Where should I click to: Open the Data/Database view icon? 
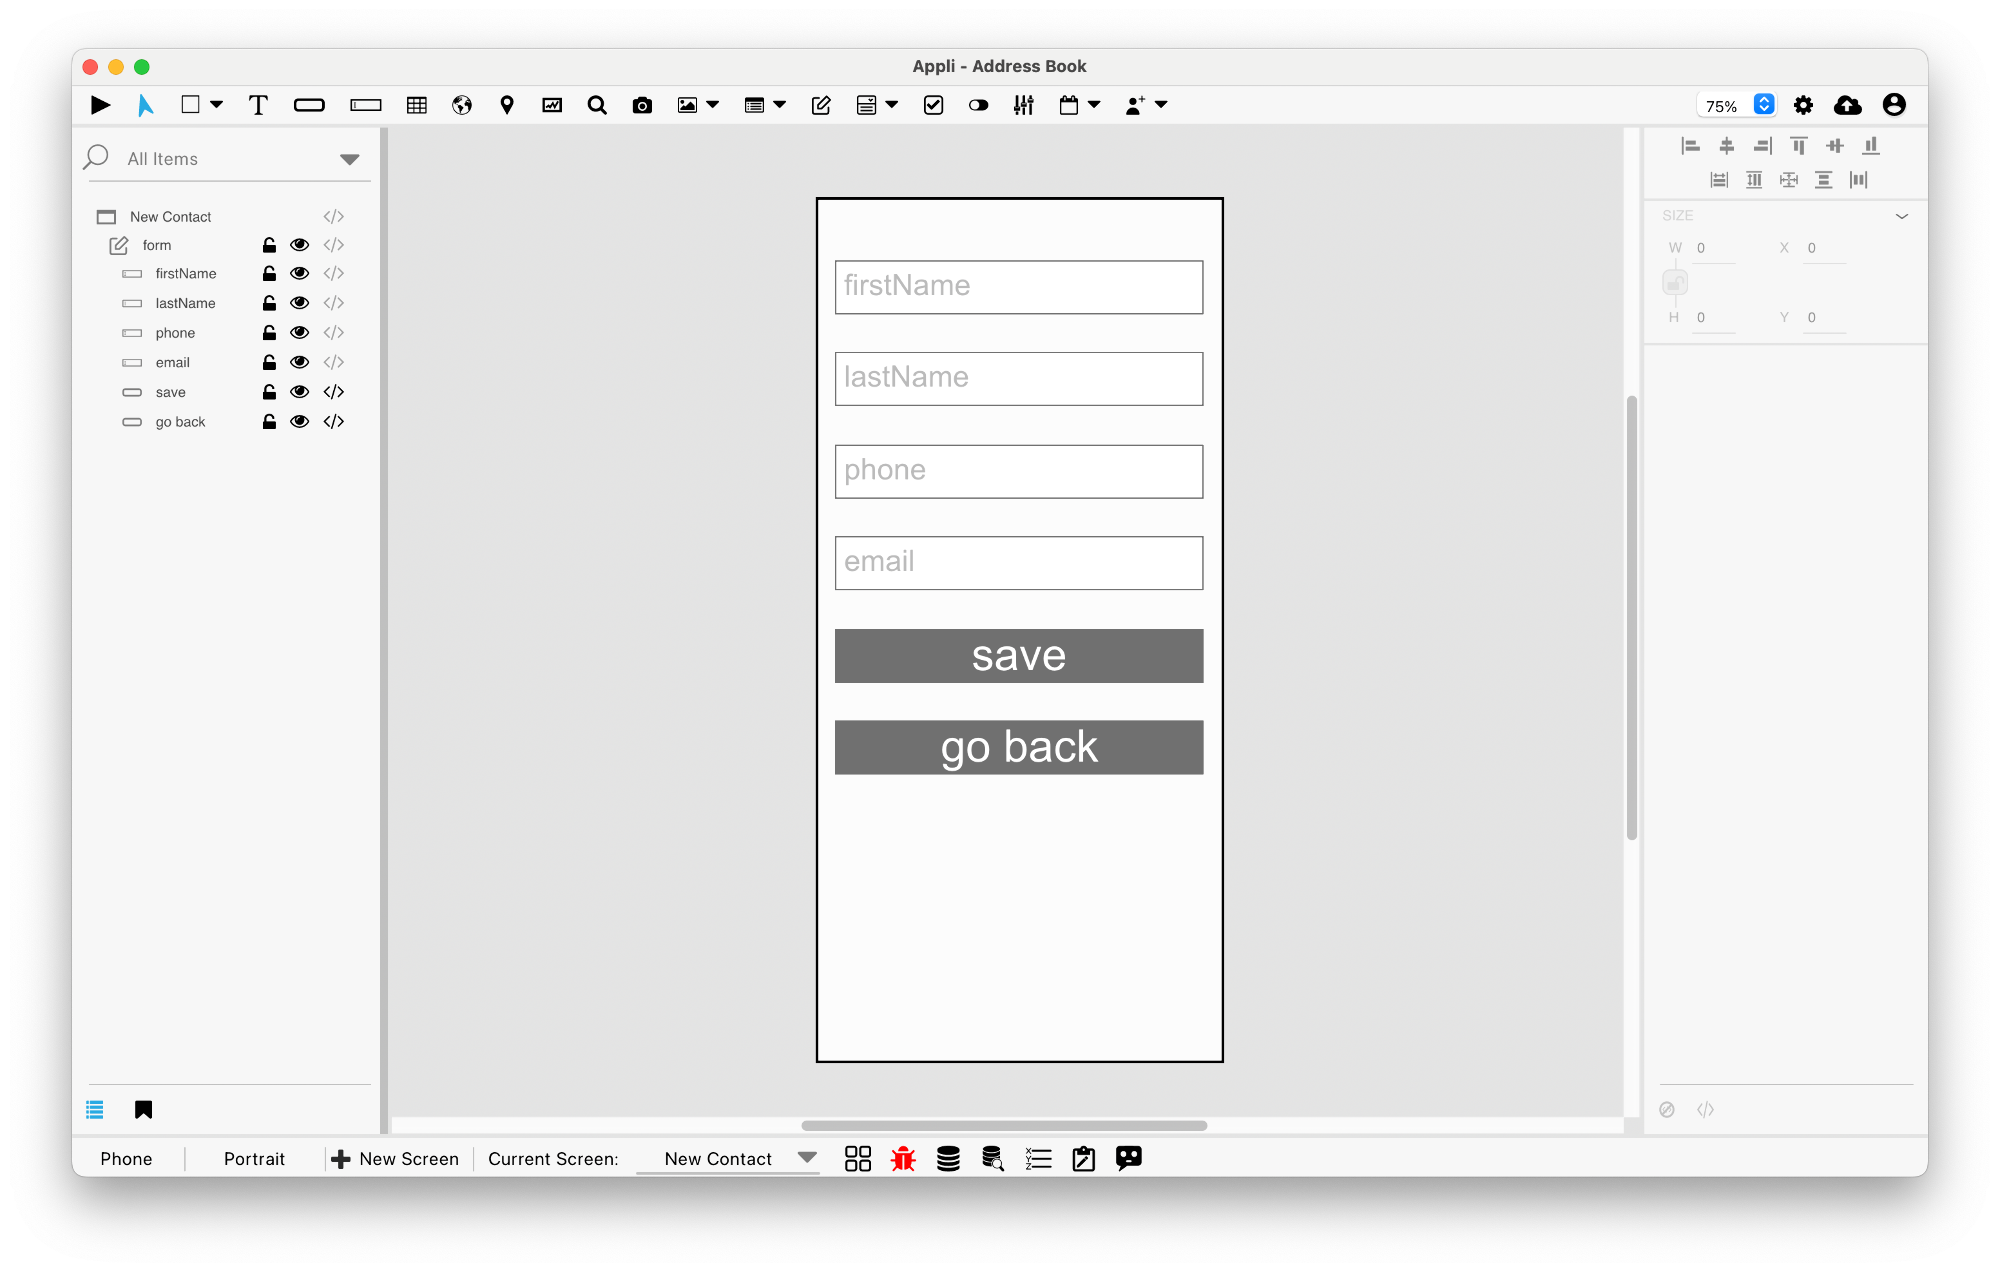pyautogui.click(x=948, y=1158)
